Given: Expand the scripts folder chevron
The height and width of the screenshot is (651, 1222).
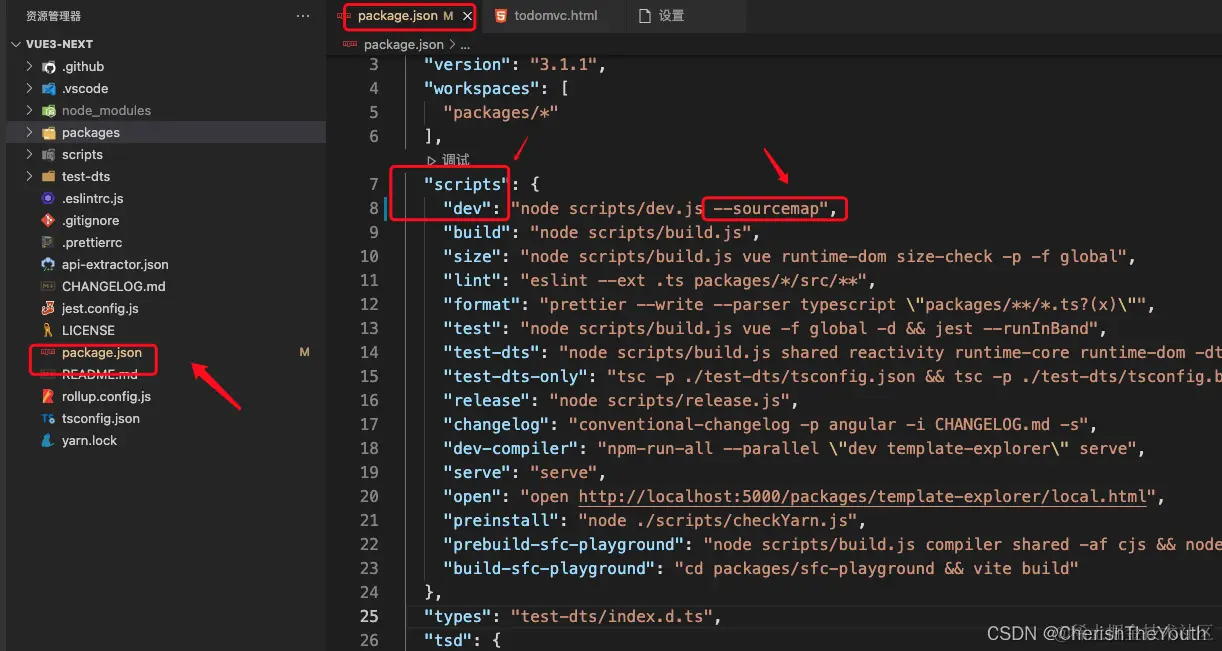Looking at the screenshot, I should click(29, 155).
